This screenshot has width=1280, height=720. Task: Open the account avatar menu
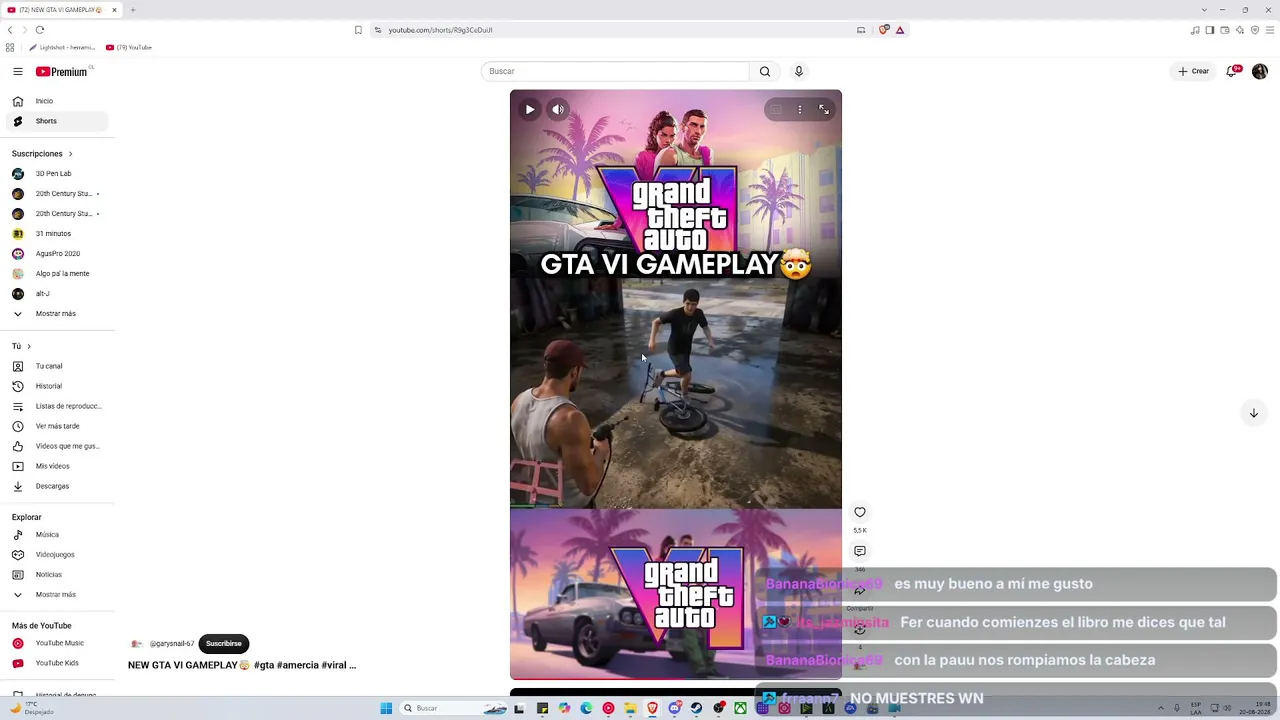pos(1260,71)
